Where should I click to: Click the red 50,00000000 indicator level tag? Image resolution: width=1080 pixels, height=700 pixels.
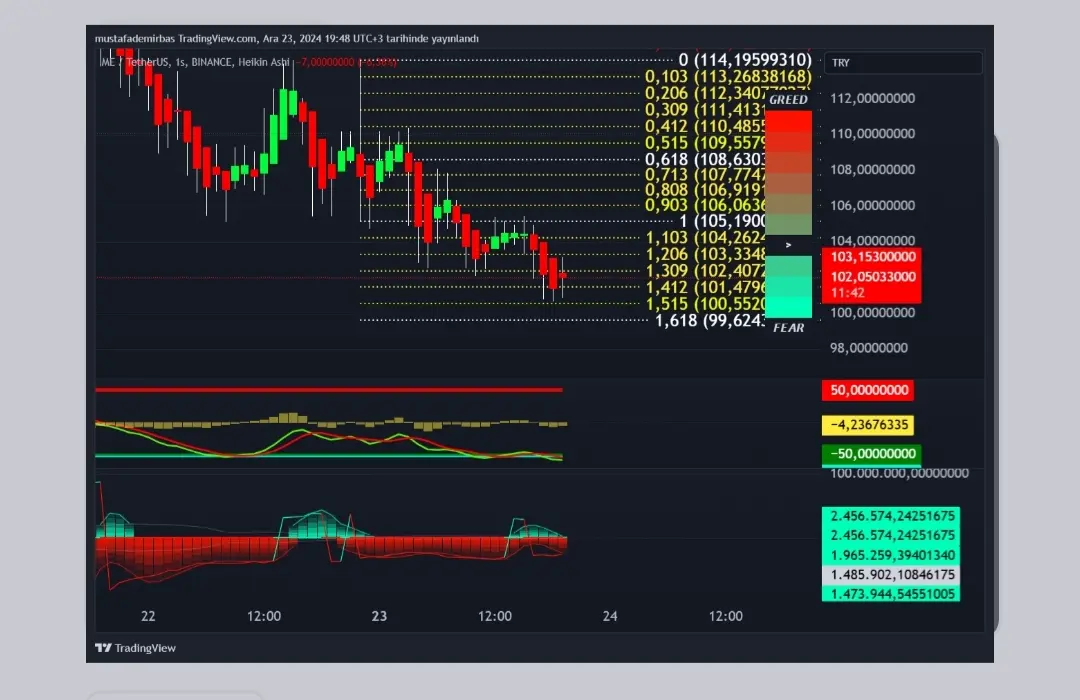click(869, 391)
